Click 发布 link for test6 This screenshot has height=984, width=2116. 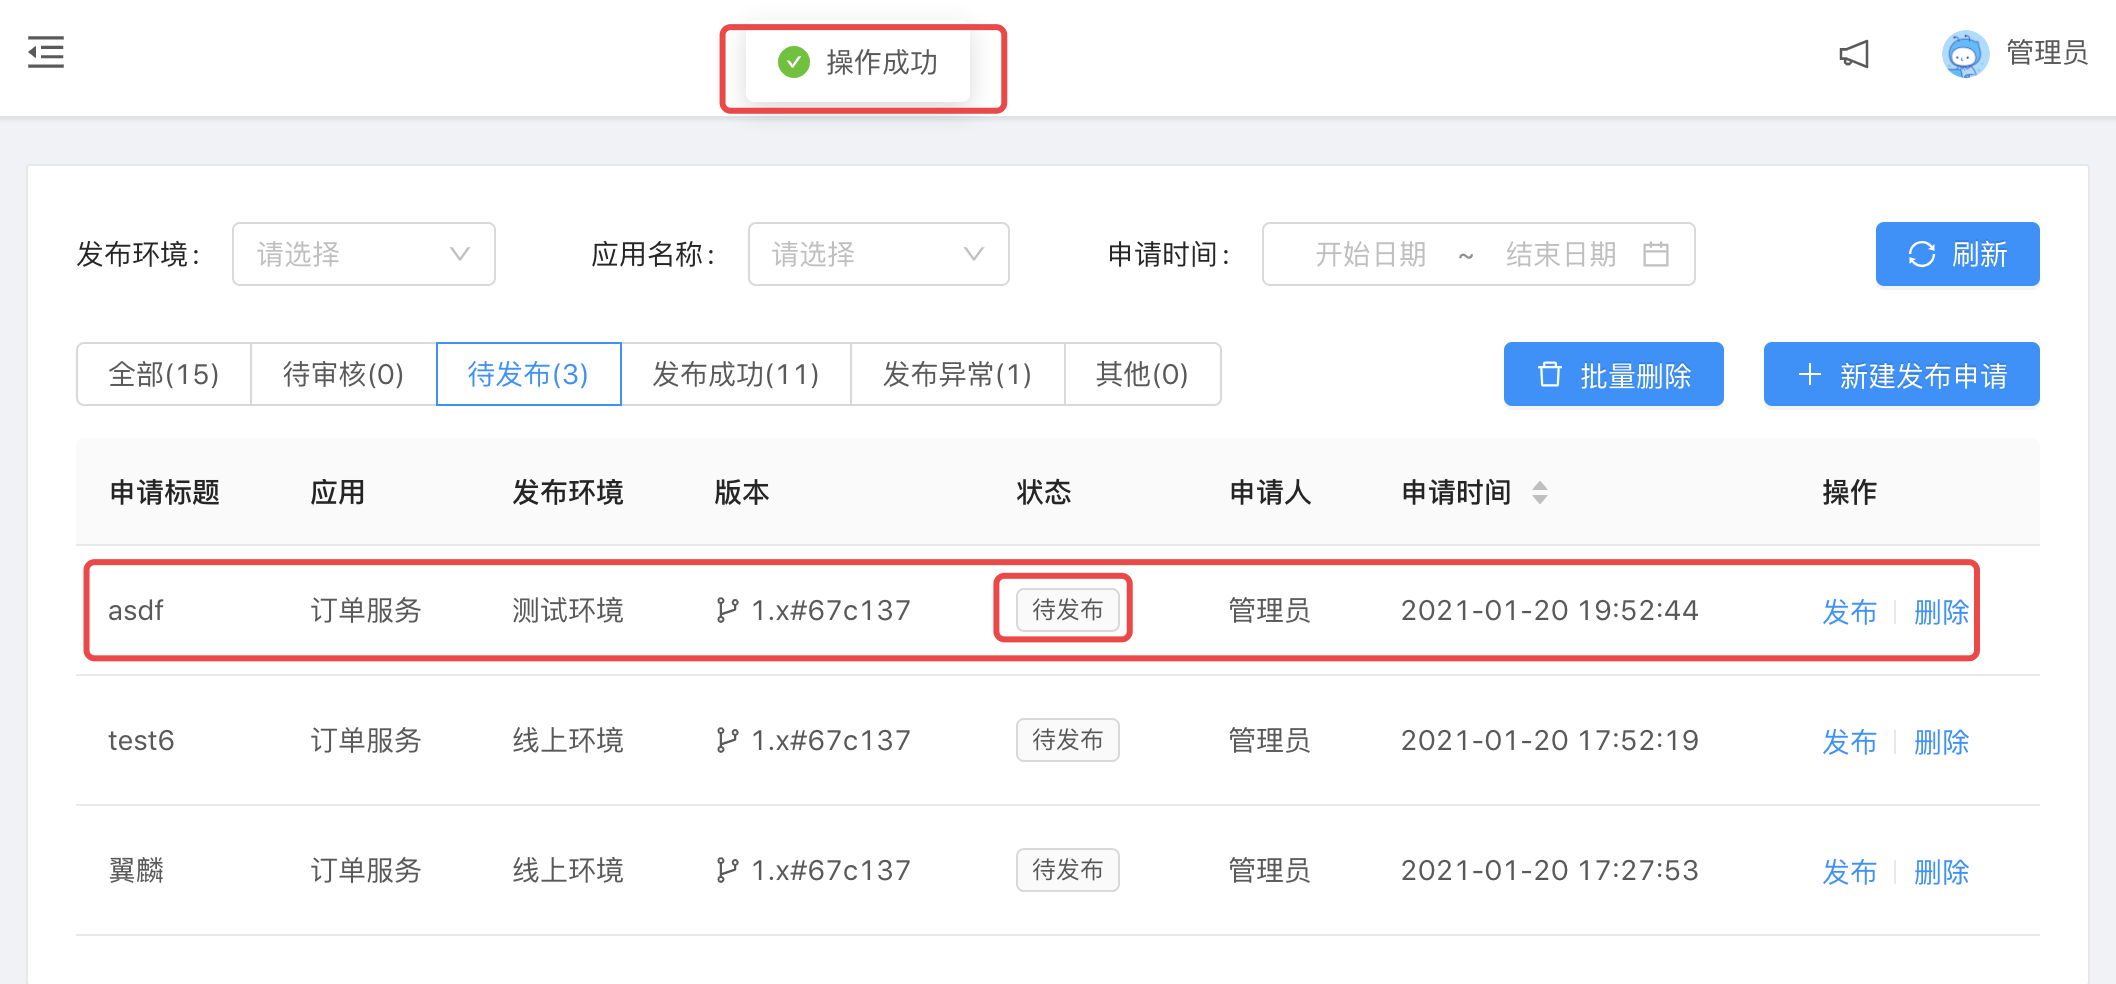[1849, 741]
